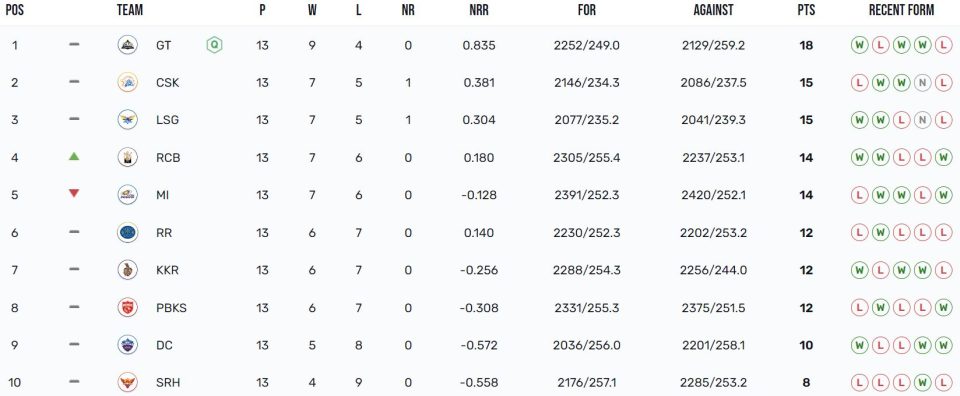Image resolution: width=960 pixels, height=396 pixels.
Task: Open the DC team name link
Action: (165, 345)
